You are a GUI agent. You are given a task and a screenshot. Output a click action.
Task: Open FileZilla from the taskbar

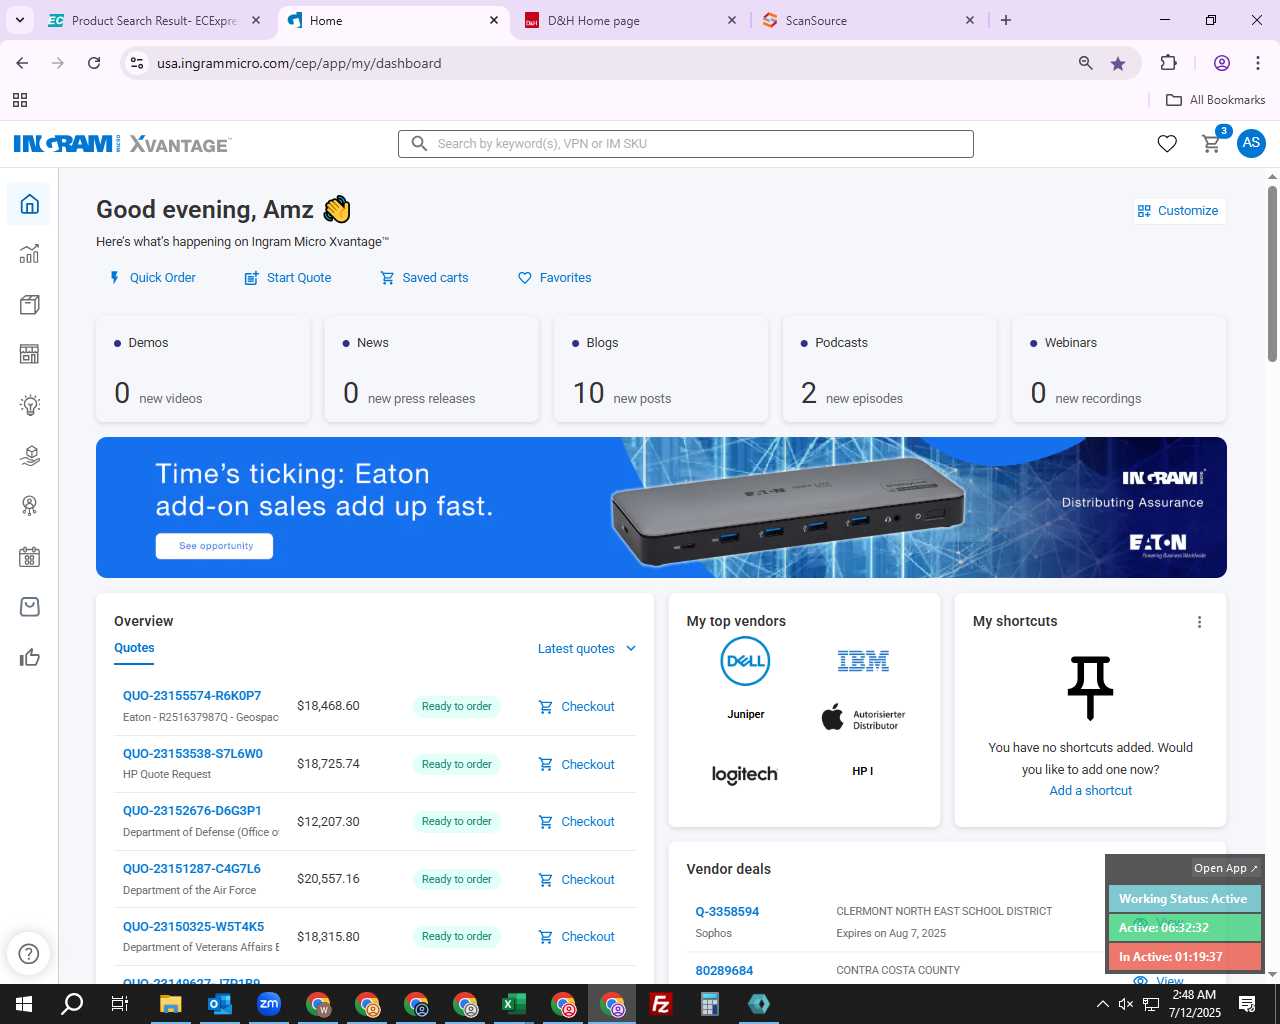pos(661,1004)
